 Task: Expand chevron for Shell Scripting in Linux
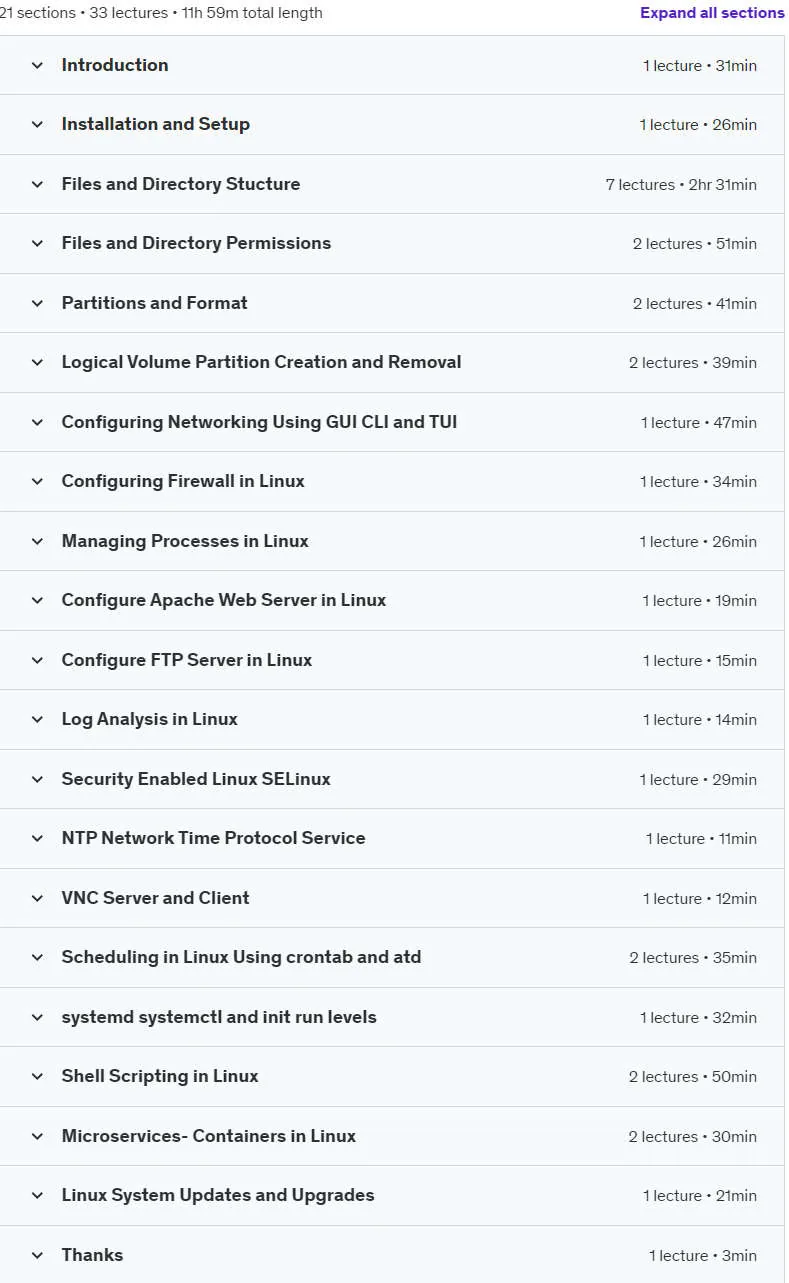37,1076
